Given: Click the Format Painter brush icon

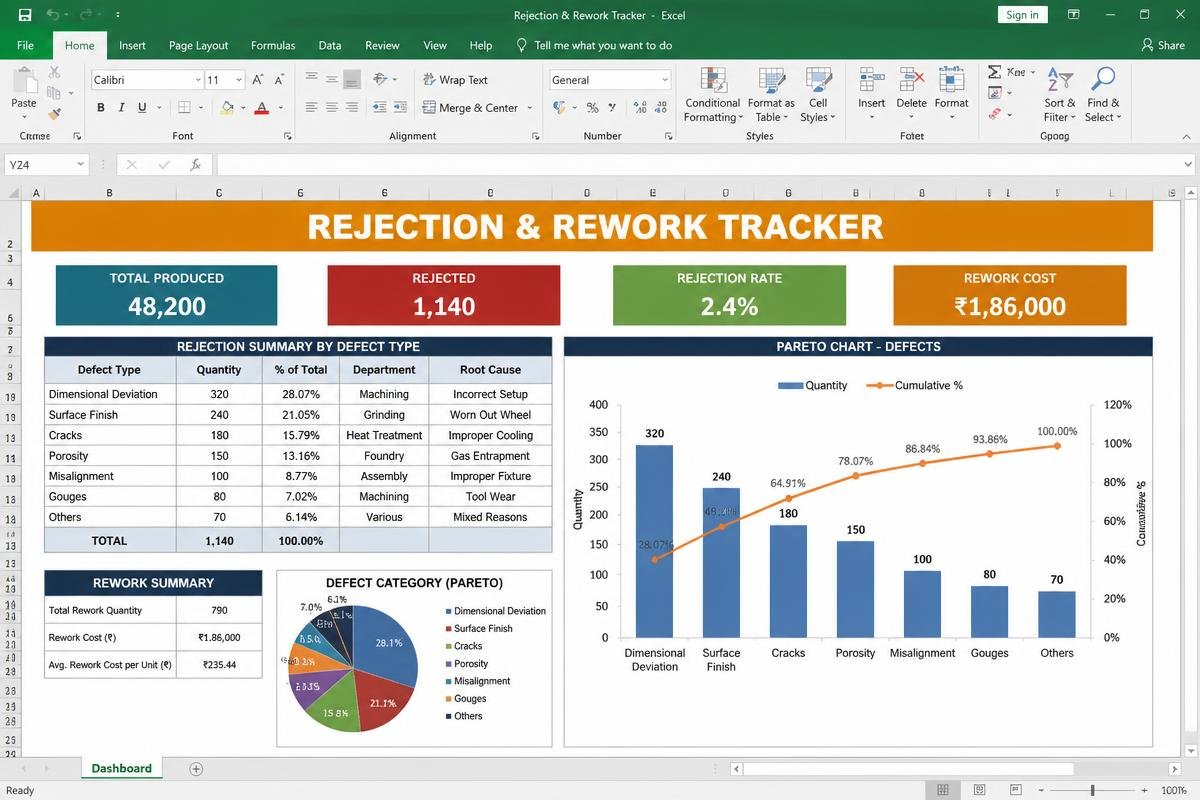Looking at the screenshot, I should click(54, 114).
